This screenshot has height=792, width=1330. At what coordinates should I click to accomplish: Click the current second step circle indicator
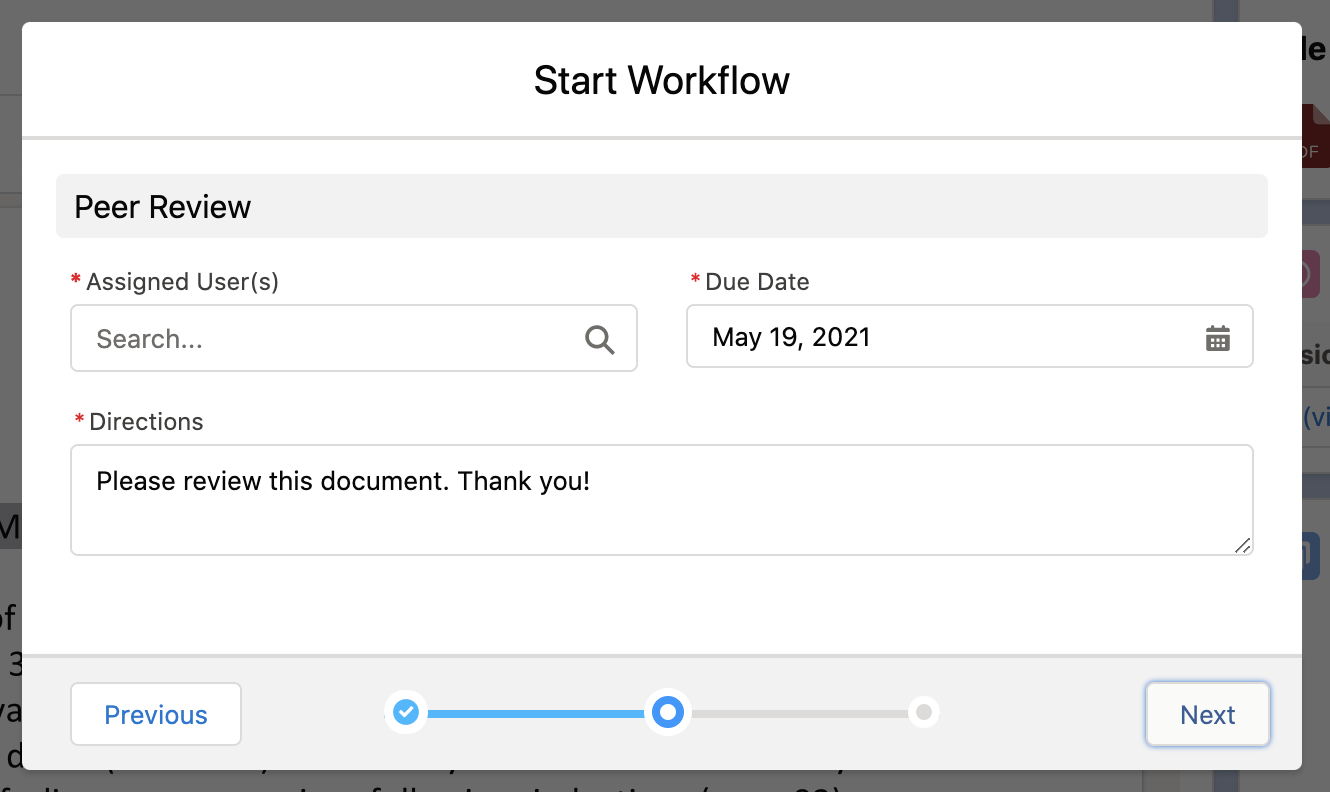(667, 712)
